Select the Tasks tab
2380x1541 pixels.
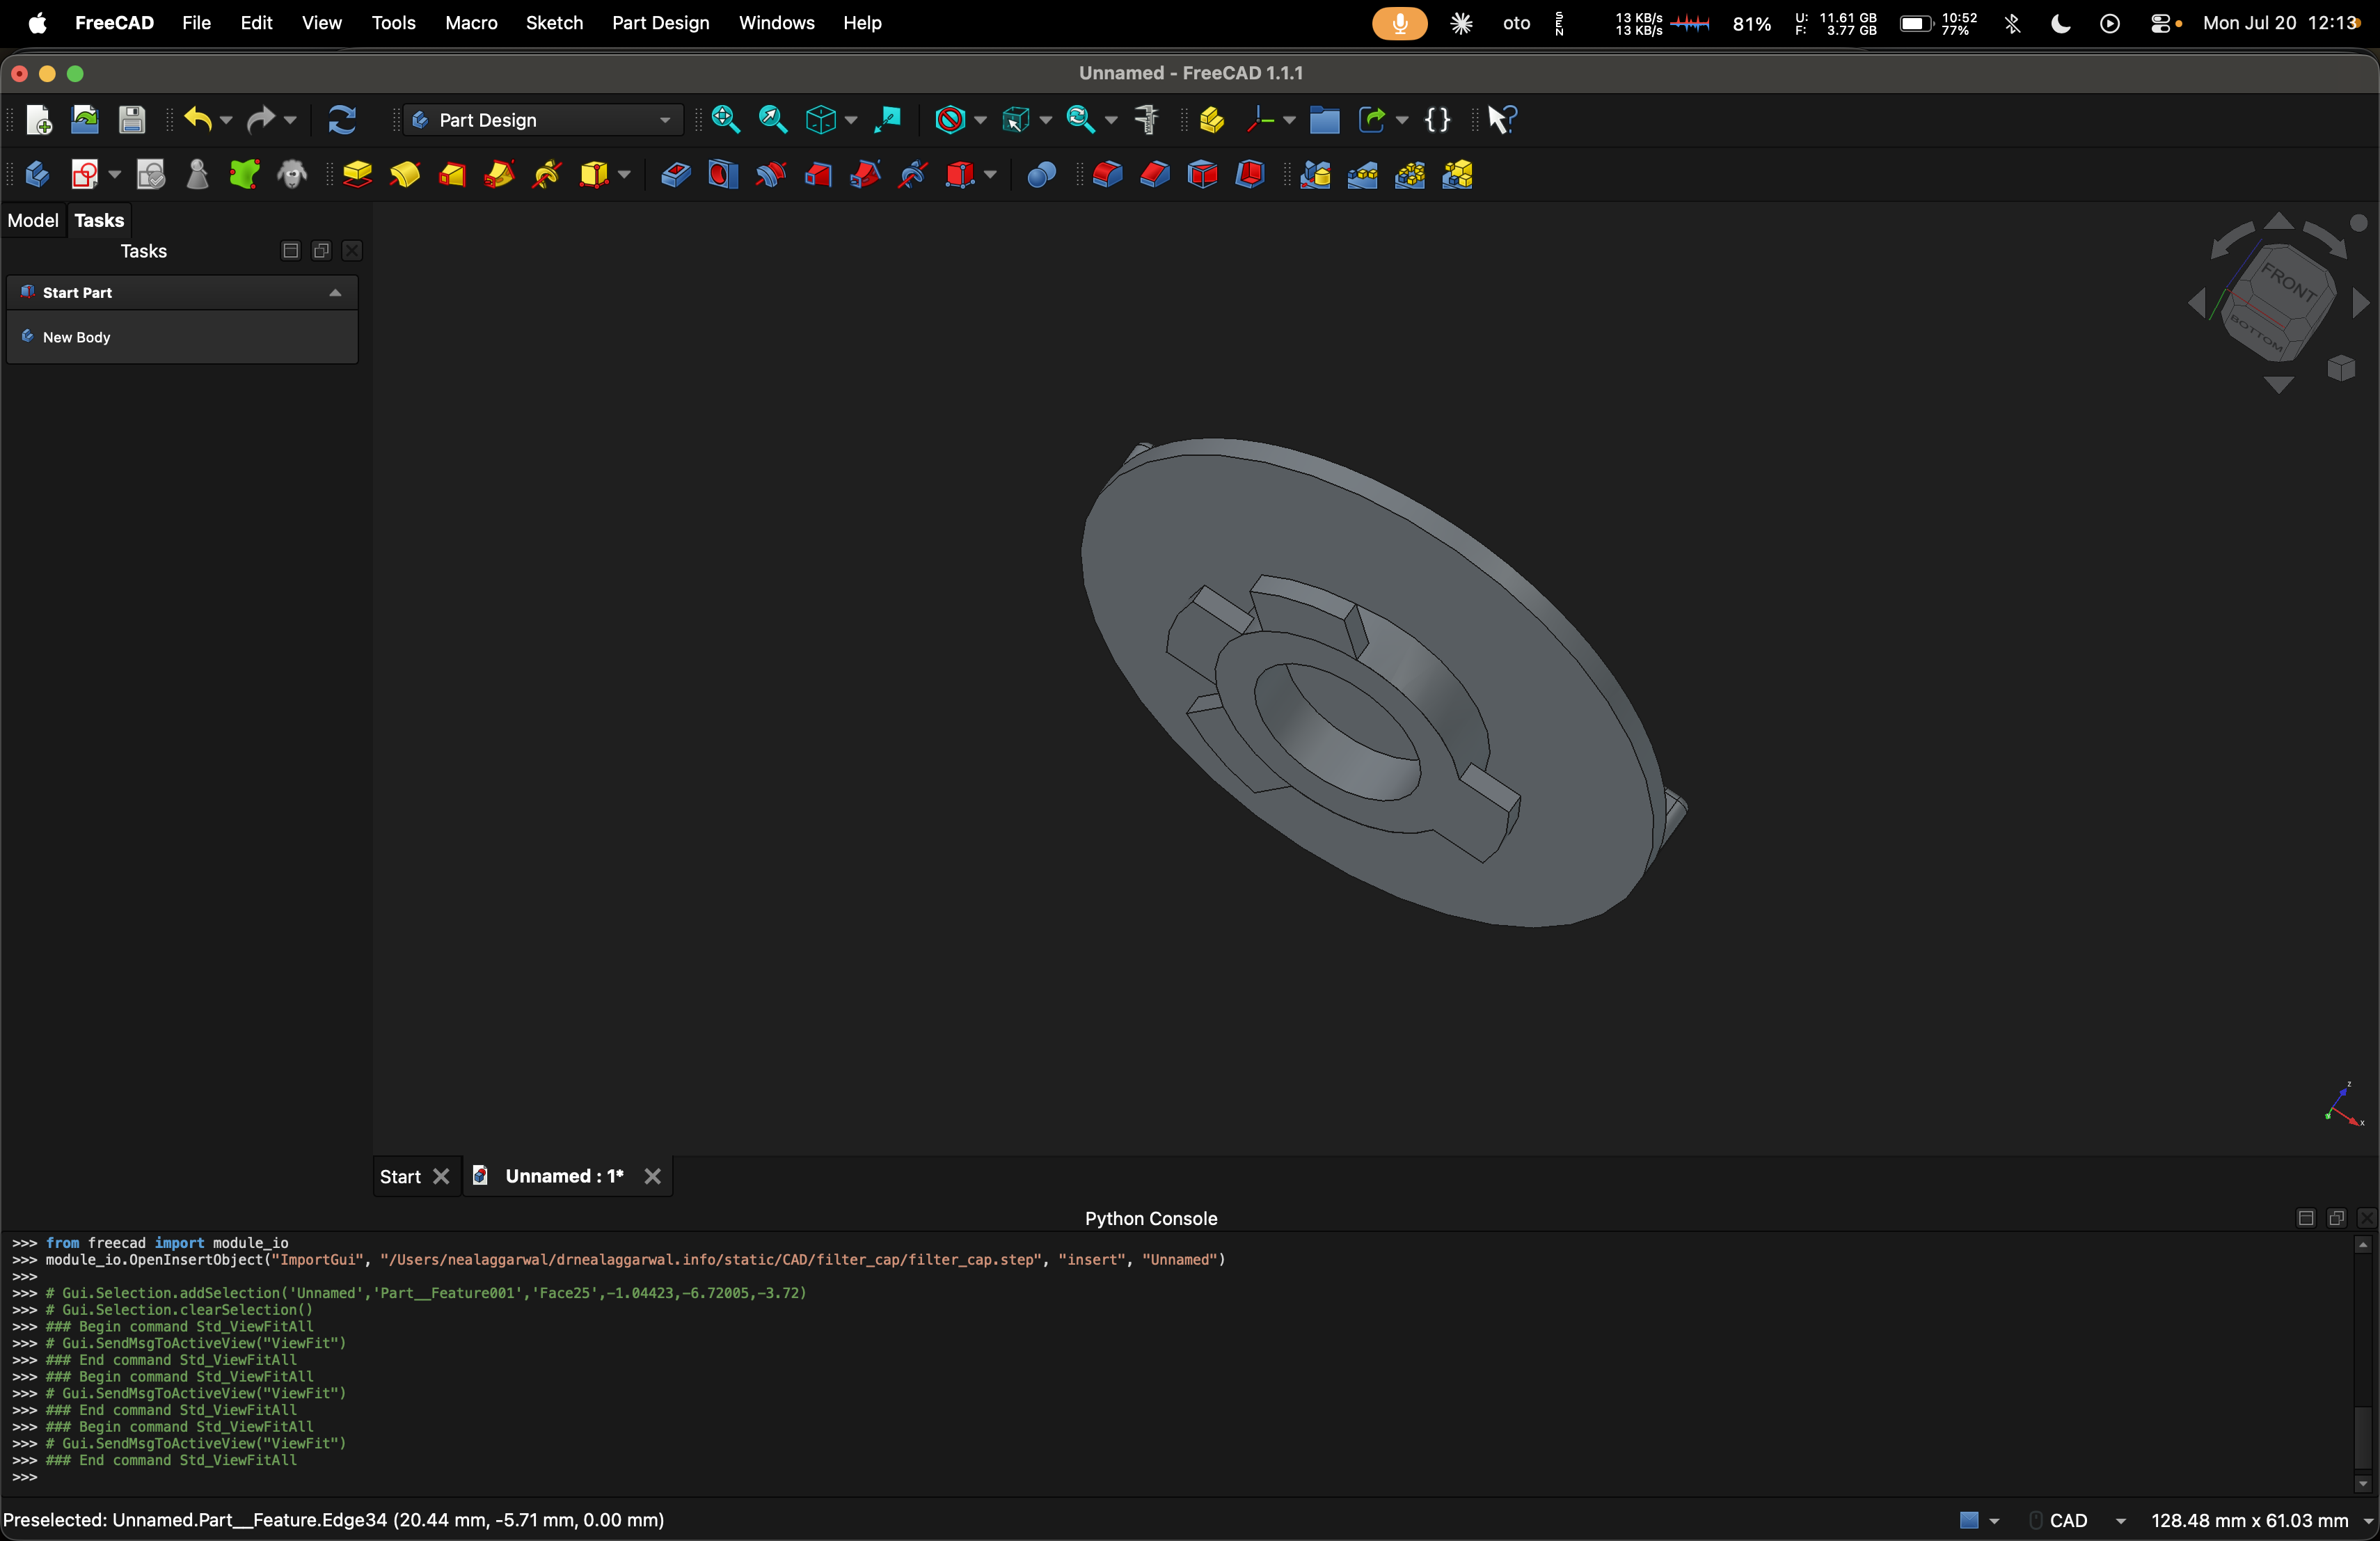click(x=99, y=220)
